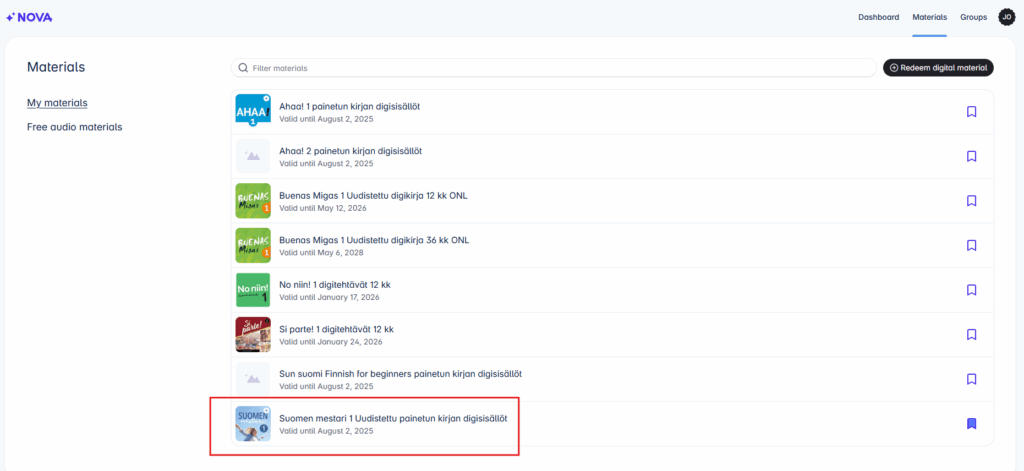The width and height of the screenshot is (1024, 471).
Task: Click the search magnifier icon in filter bar
Action: pos(244,68)
